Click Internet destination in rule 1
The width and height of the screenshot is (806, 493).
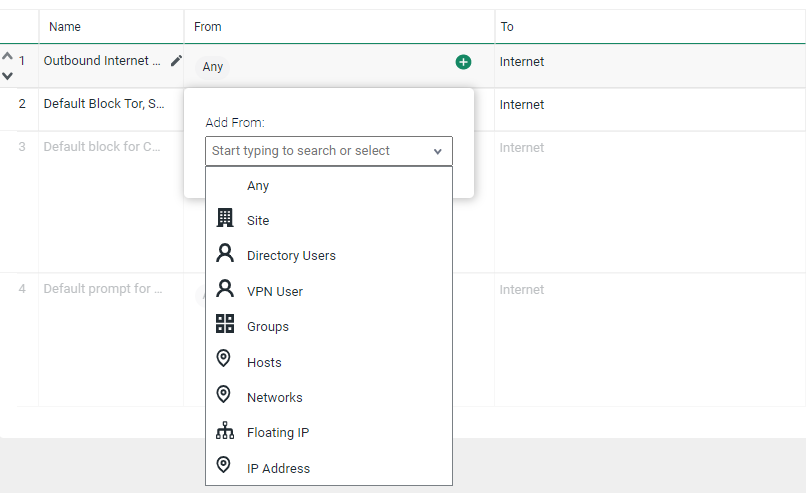[x=522, y=62]
